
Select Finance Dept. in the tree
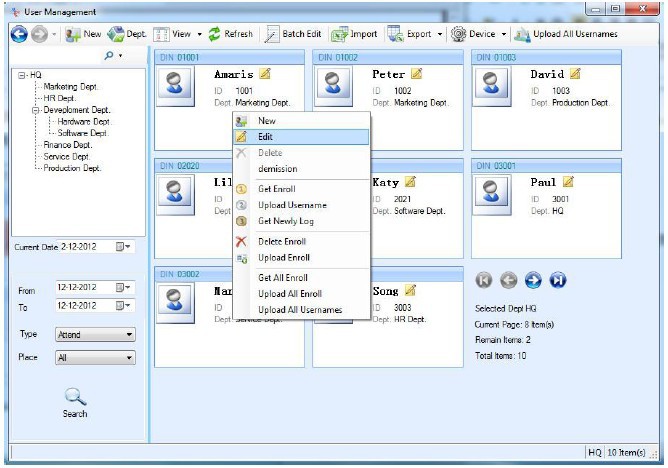[68, 145]
